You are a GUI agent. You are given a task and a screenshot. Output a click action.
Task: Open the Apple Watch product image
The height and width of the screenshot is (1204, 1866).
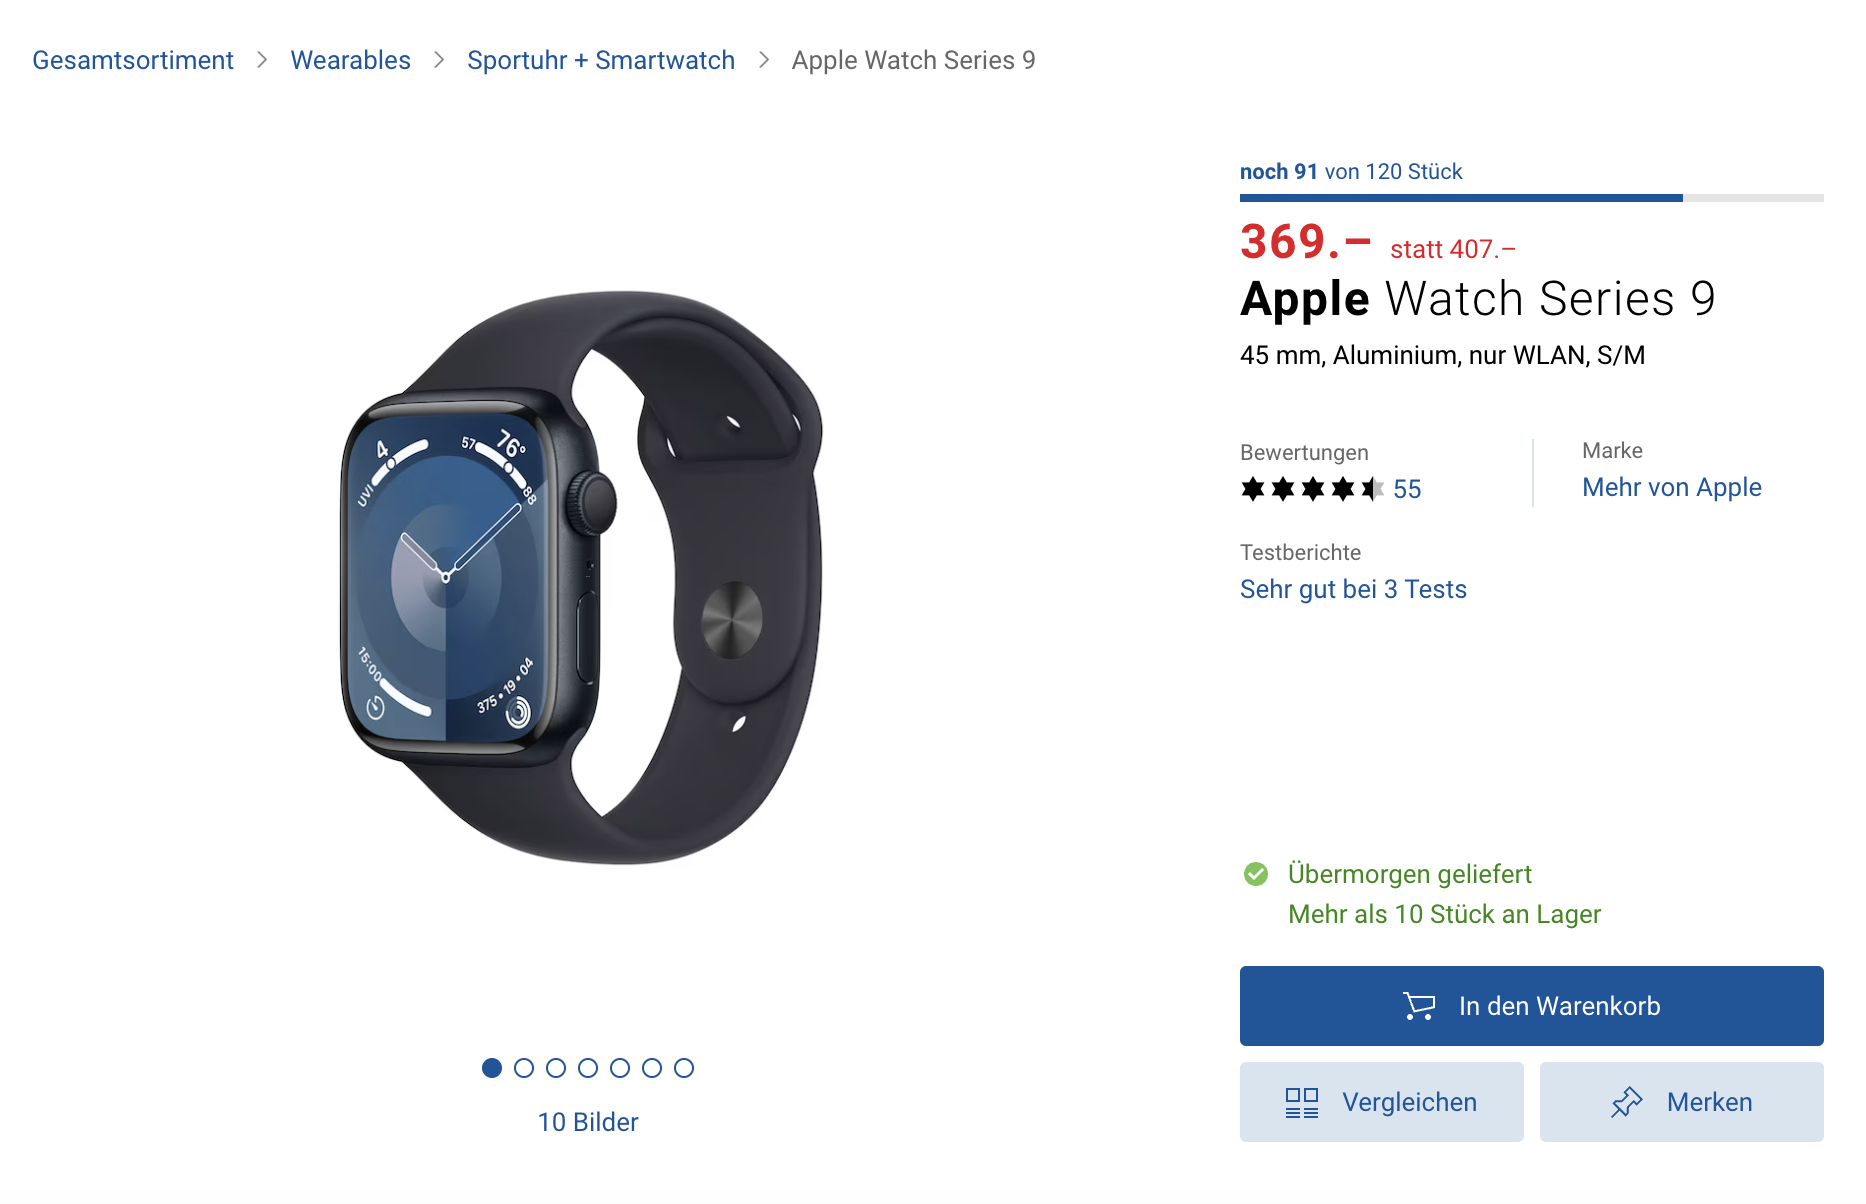tap(583, 577)
